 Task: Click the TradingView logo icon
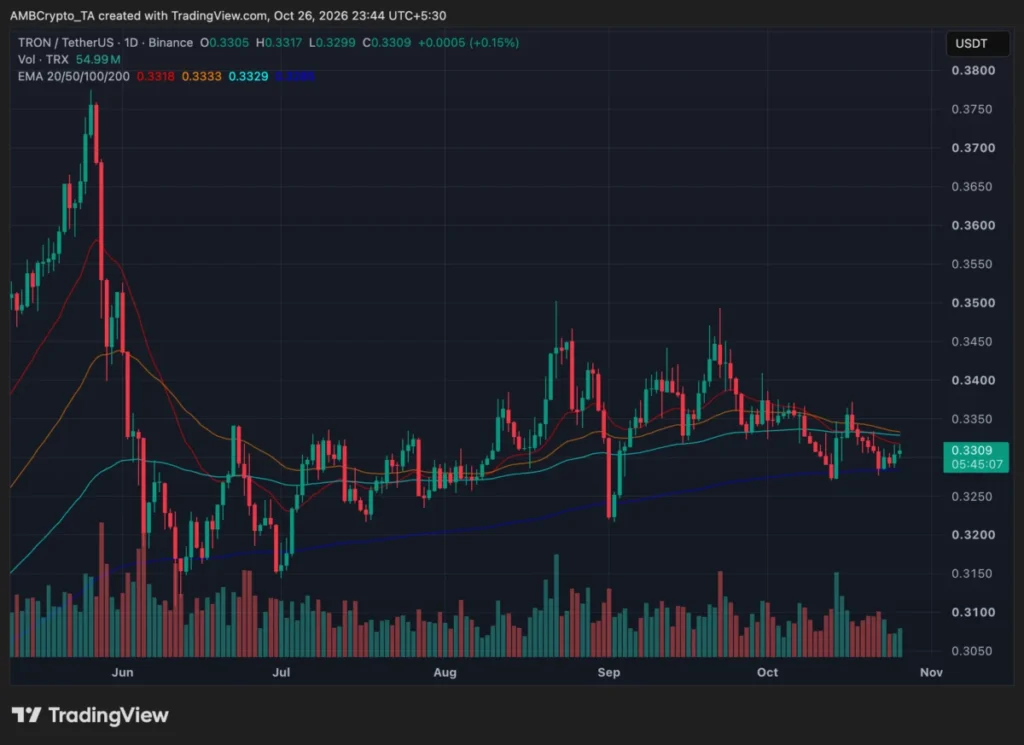pos(26,716)
